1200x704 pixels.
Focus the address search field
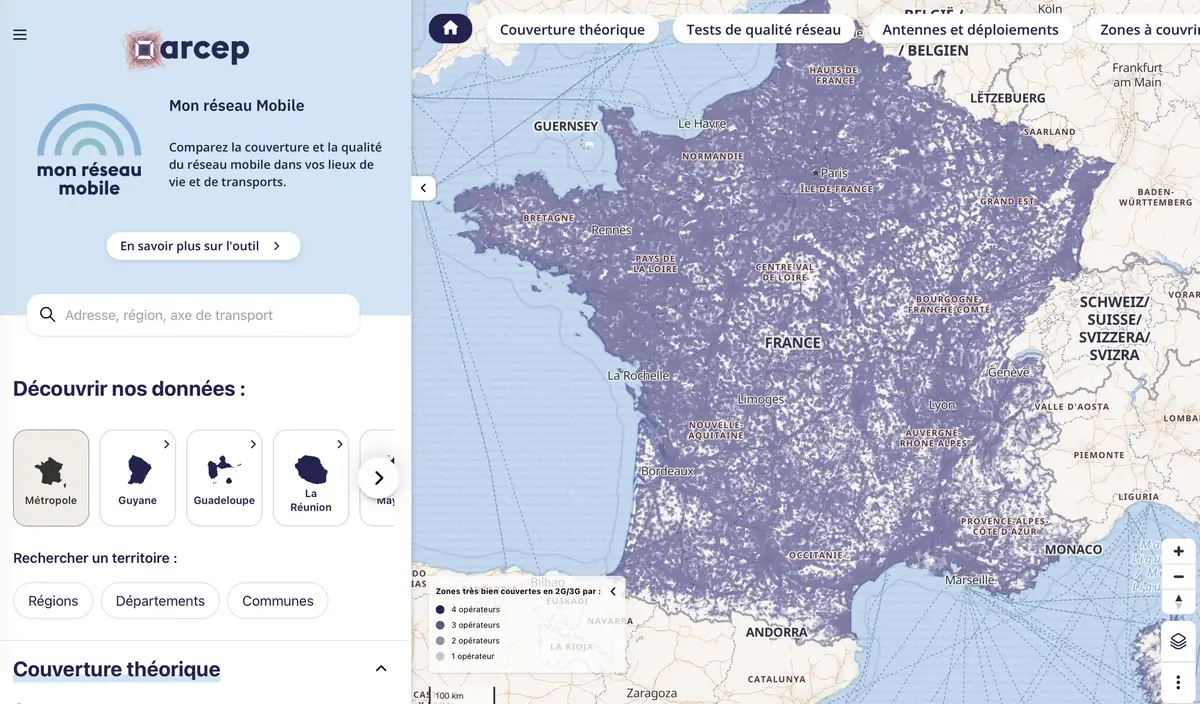pyautogui.click(x=193, y=315)
